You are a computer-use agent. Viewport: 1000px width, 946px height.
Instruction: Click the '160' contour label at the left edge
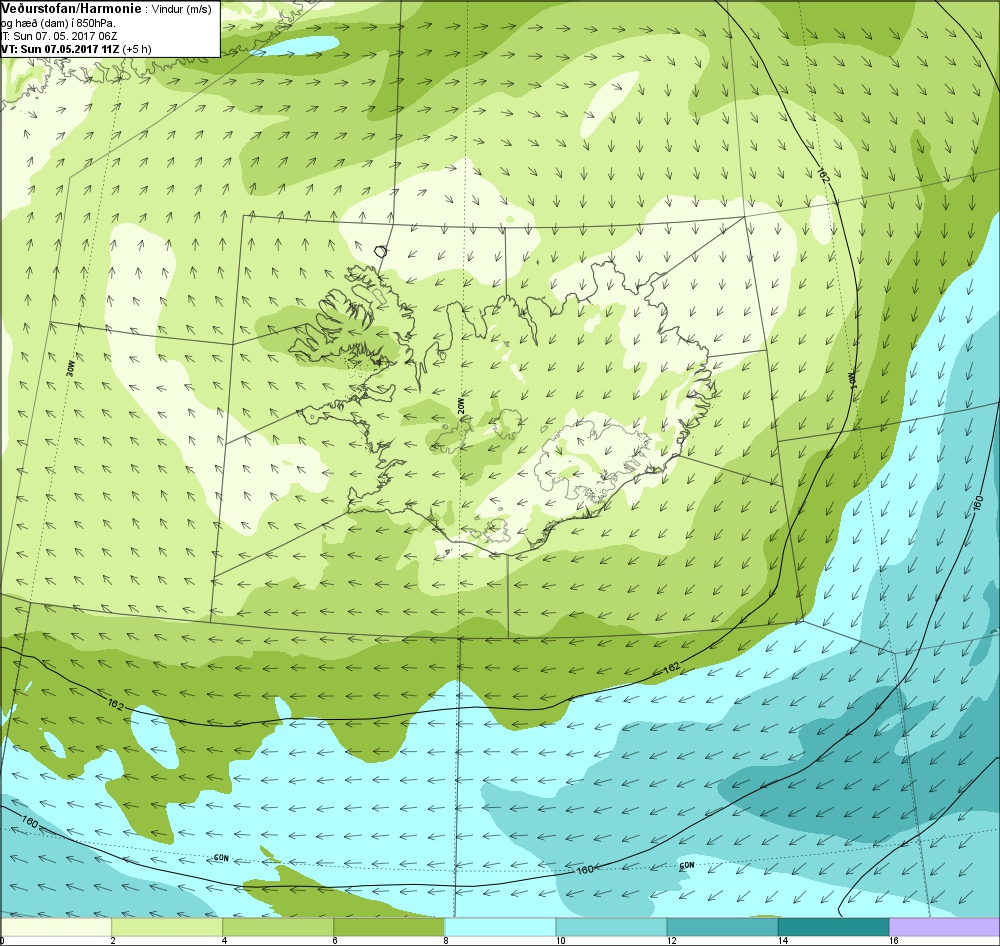(x=29, y=822)
